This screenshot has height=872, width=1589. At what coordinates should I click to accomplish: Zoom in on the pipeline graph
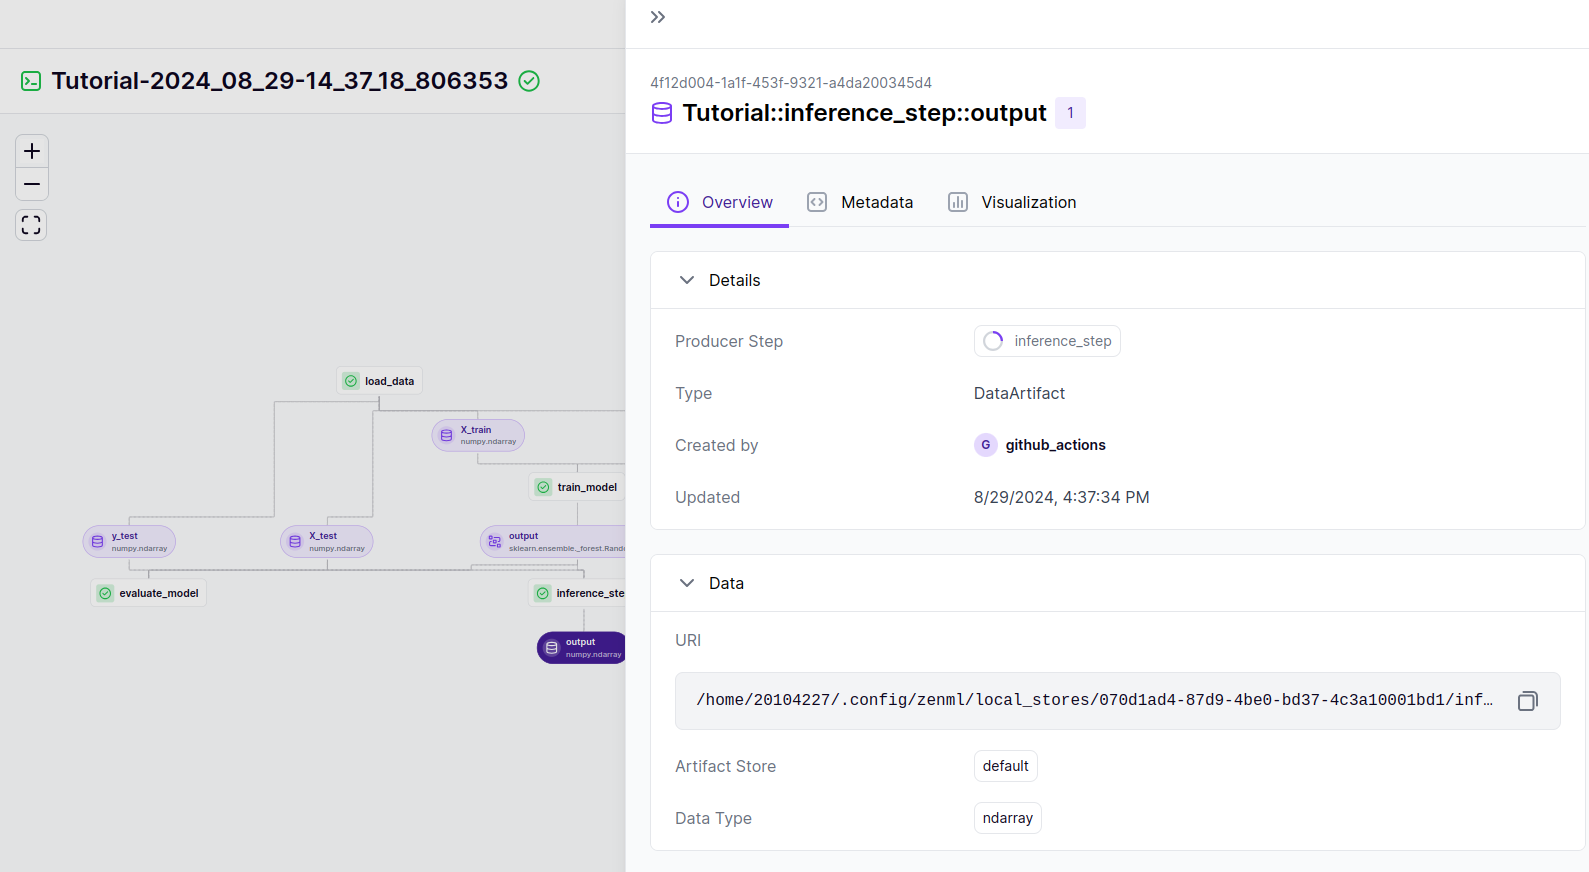(x=32, y=151)
